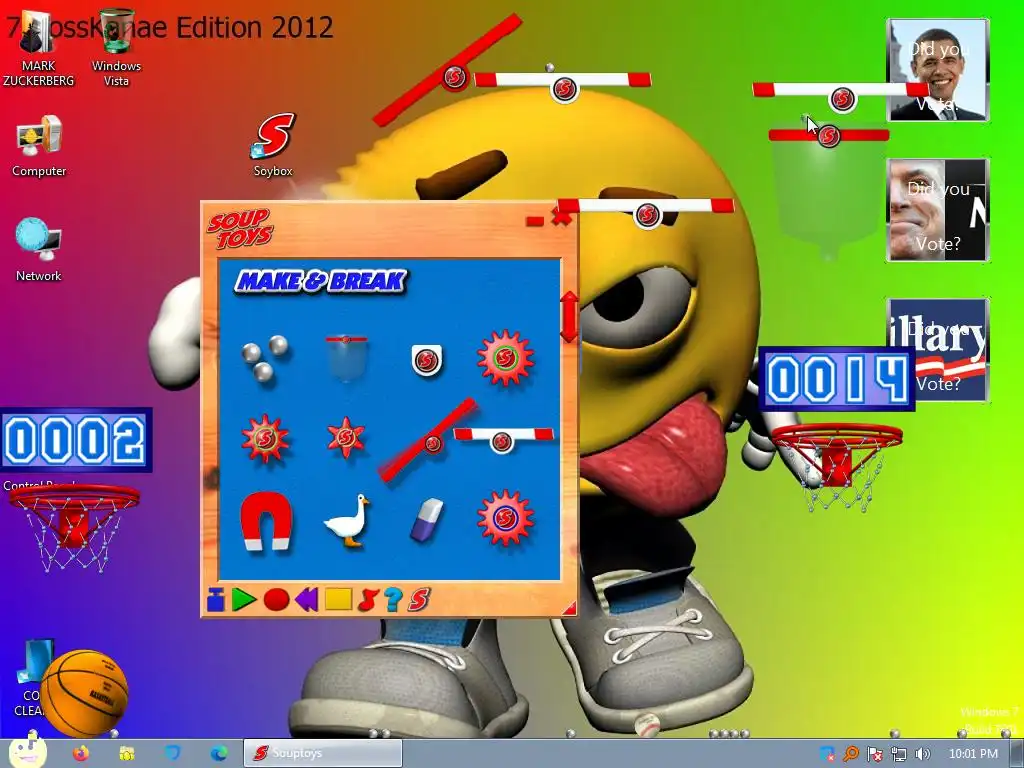Open the Start menu orb

pyautogui.click(x=27, y=751)
